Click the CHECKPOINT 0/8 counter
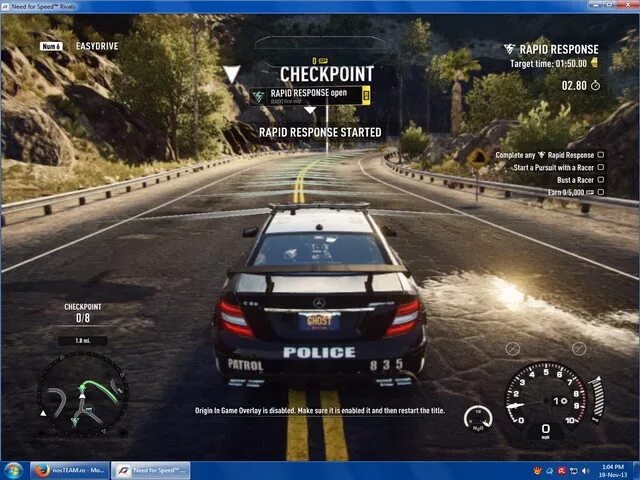Screen dimensions: 640x480 [83, 313]
